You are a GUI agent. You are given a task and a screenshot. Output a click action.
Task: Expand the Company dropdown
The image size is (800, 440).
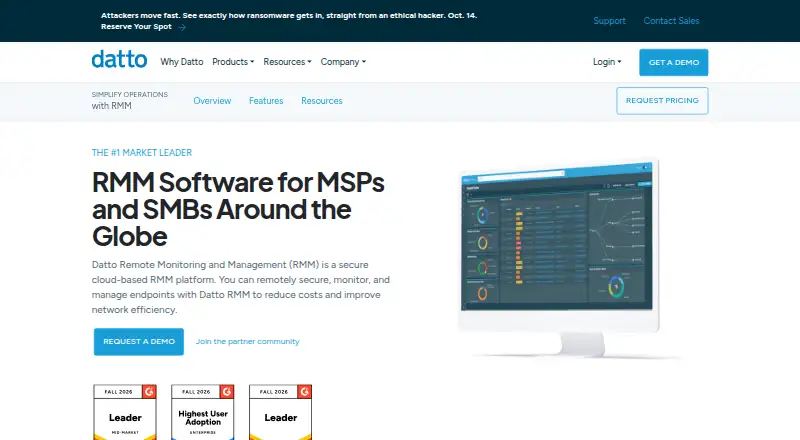click(343, 62)
